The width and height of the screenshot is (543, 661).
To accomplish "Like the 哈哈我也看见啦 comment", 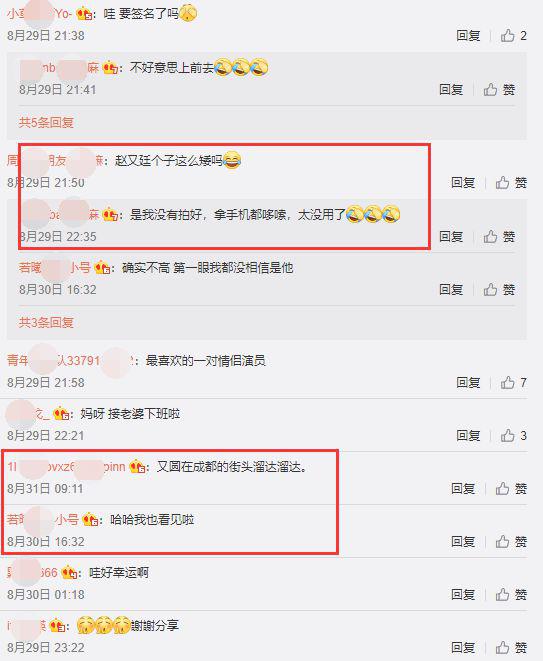I will pos(511,541).
